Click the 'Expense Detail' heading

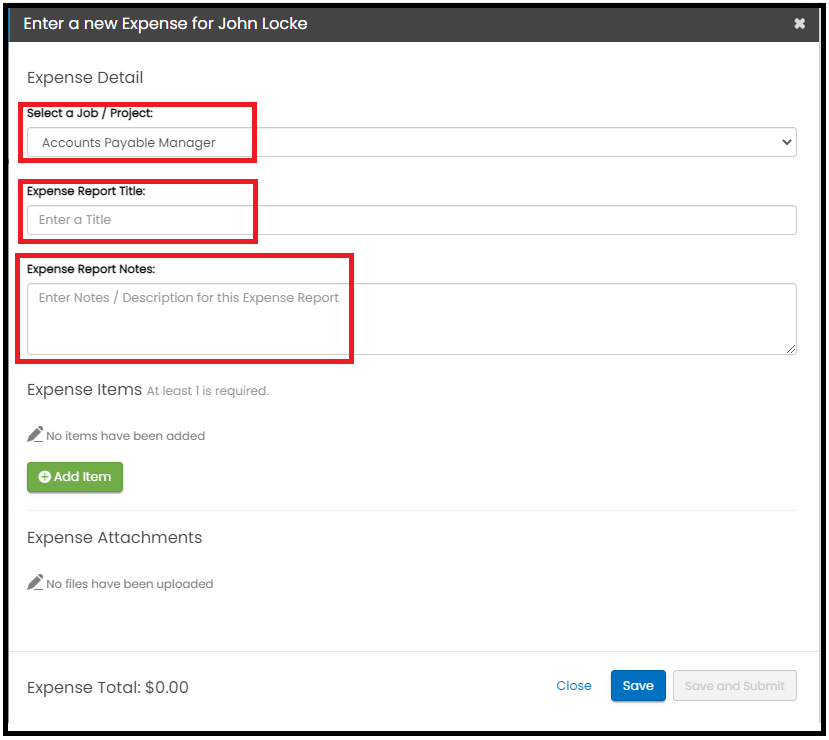pyautogui.click(x=85, y=78)
